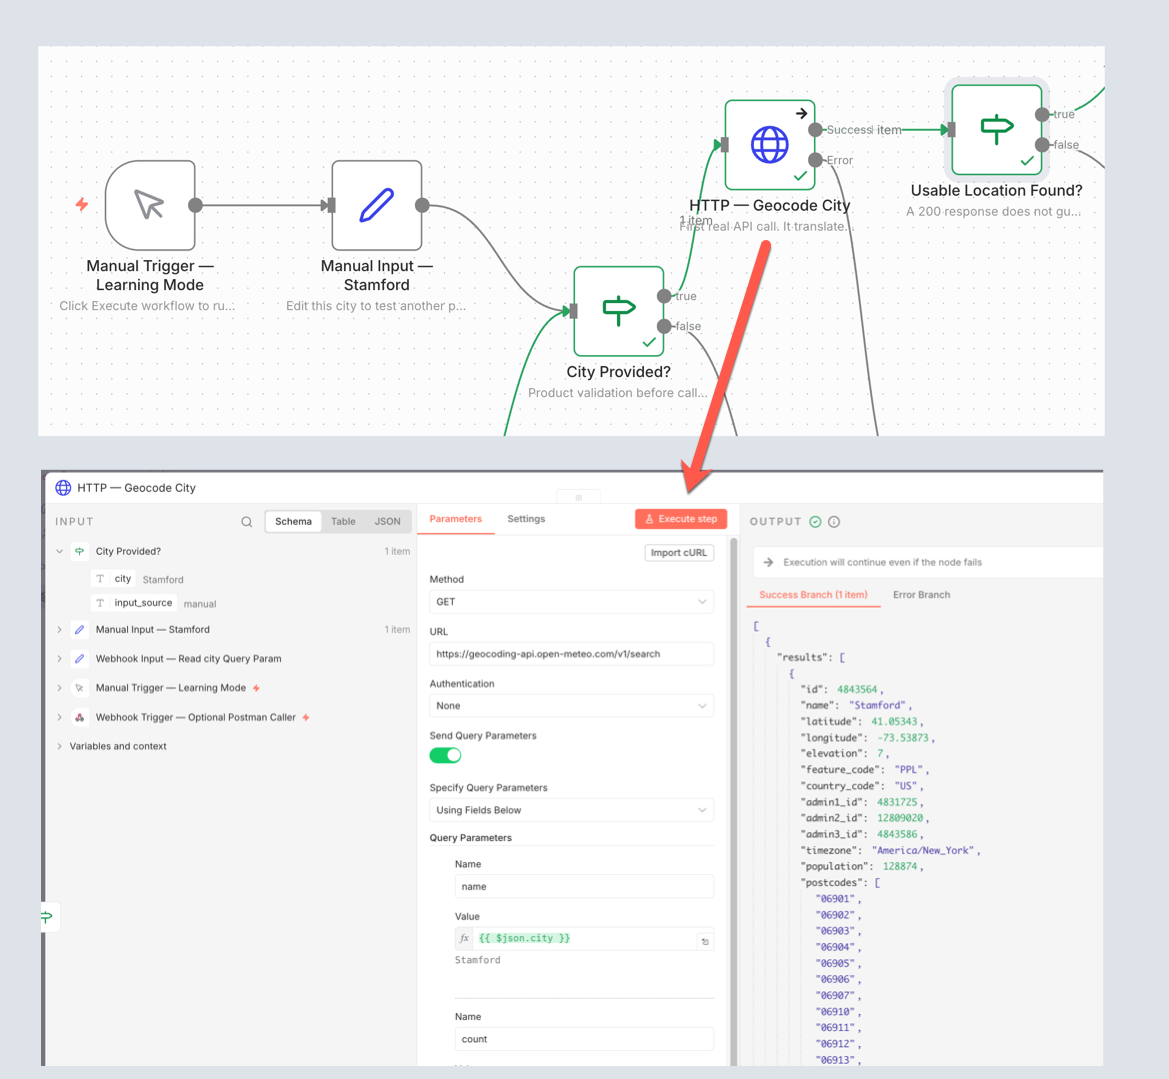Screen dimensions: 1169x1079
Task: Open the Authentication dropdown showing None
Action: (571, 705)
